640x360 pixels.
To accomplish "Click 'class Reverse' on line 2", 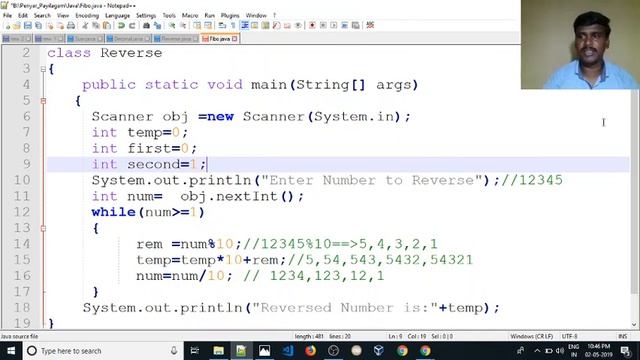I will [x=104, y=53].
